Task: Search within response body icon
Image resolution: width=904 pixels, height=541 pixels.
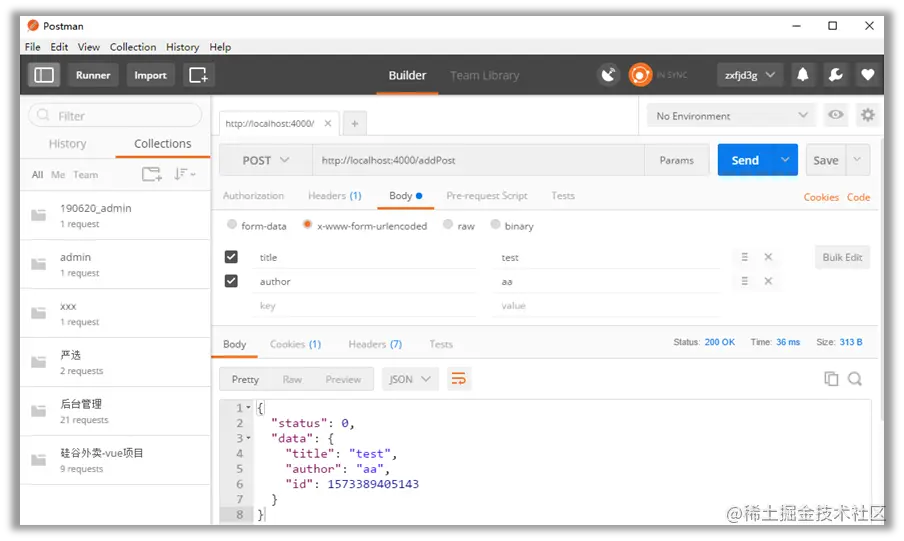Action: pyautogui.click(x=855, y=379)
